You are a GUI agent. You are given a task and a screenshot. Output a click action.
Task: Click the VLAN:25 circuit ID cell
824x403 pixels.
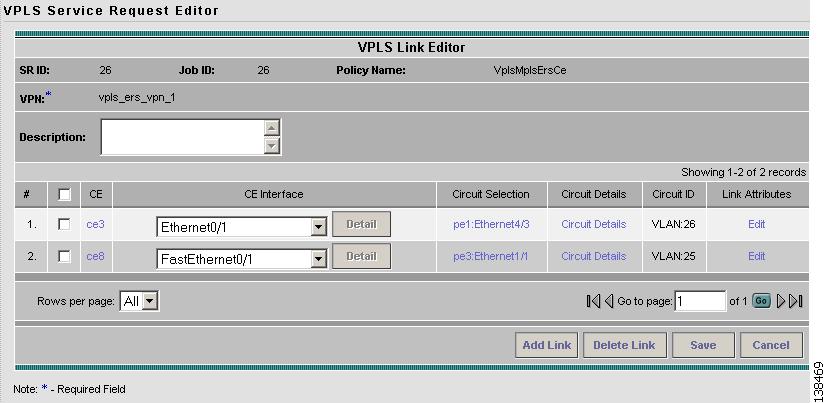[x=674, y=256]
